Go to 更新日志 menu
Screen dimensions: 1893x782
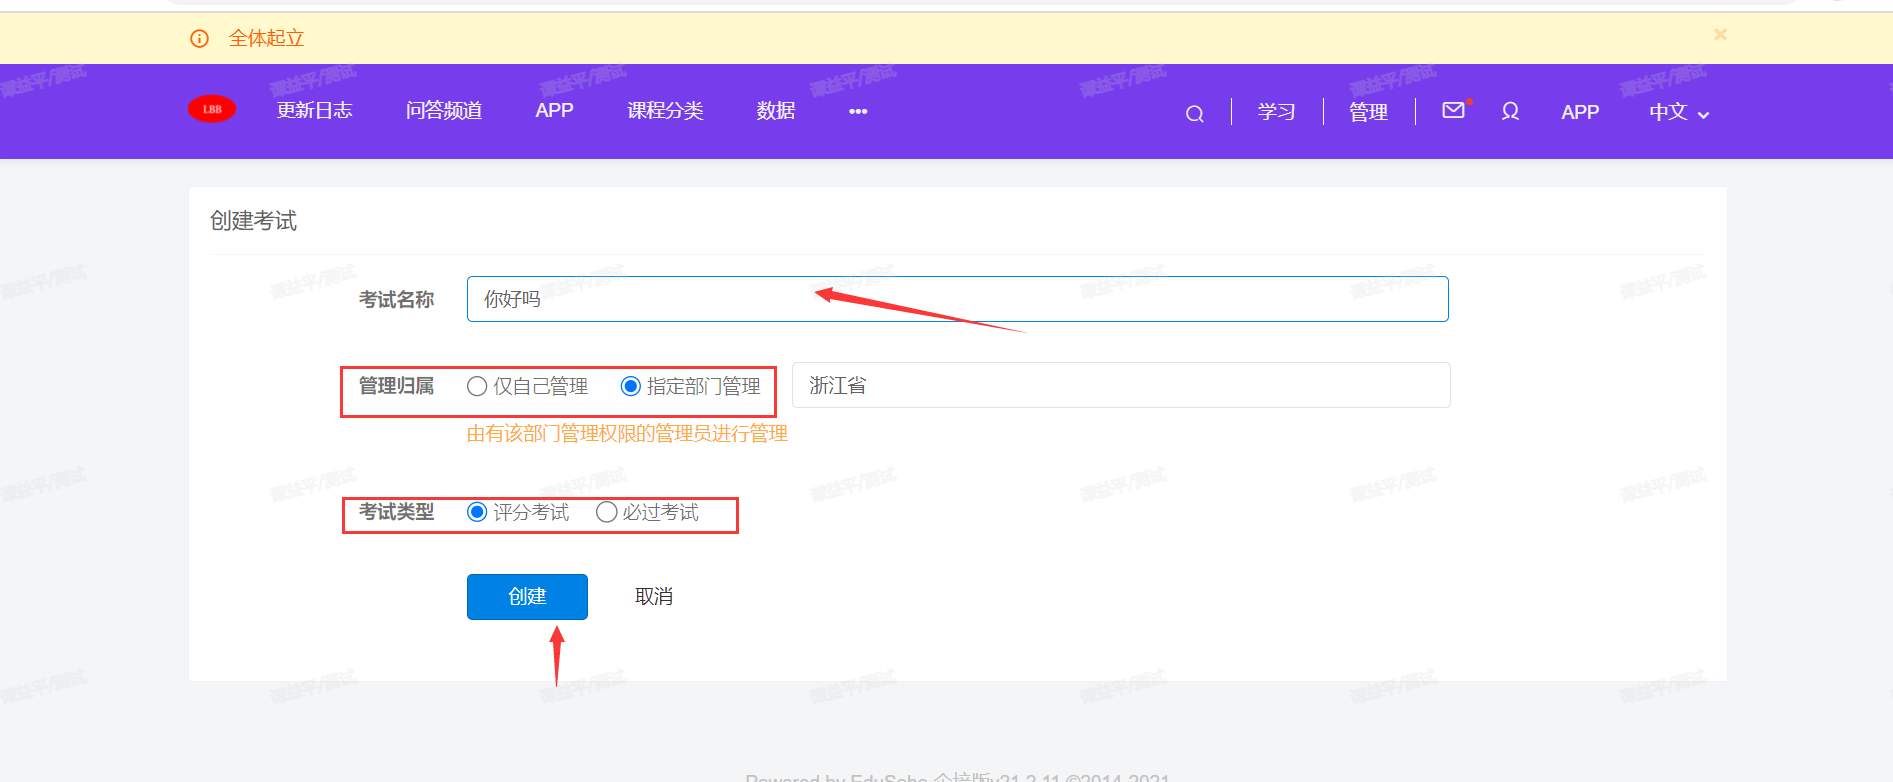(x=314, y=110)
